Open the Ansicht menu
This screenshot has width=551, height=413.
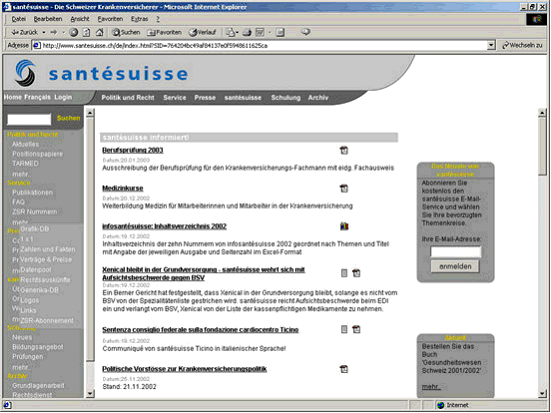click(x=80, y=19)
